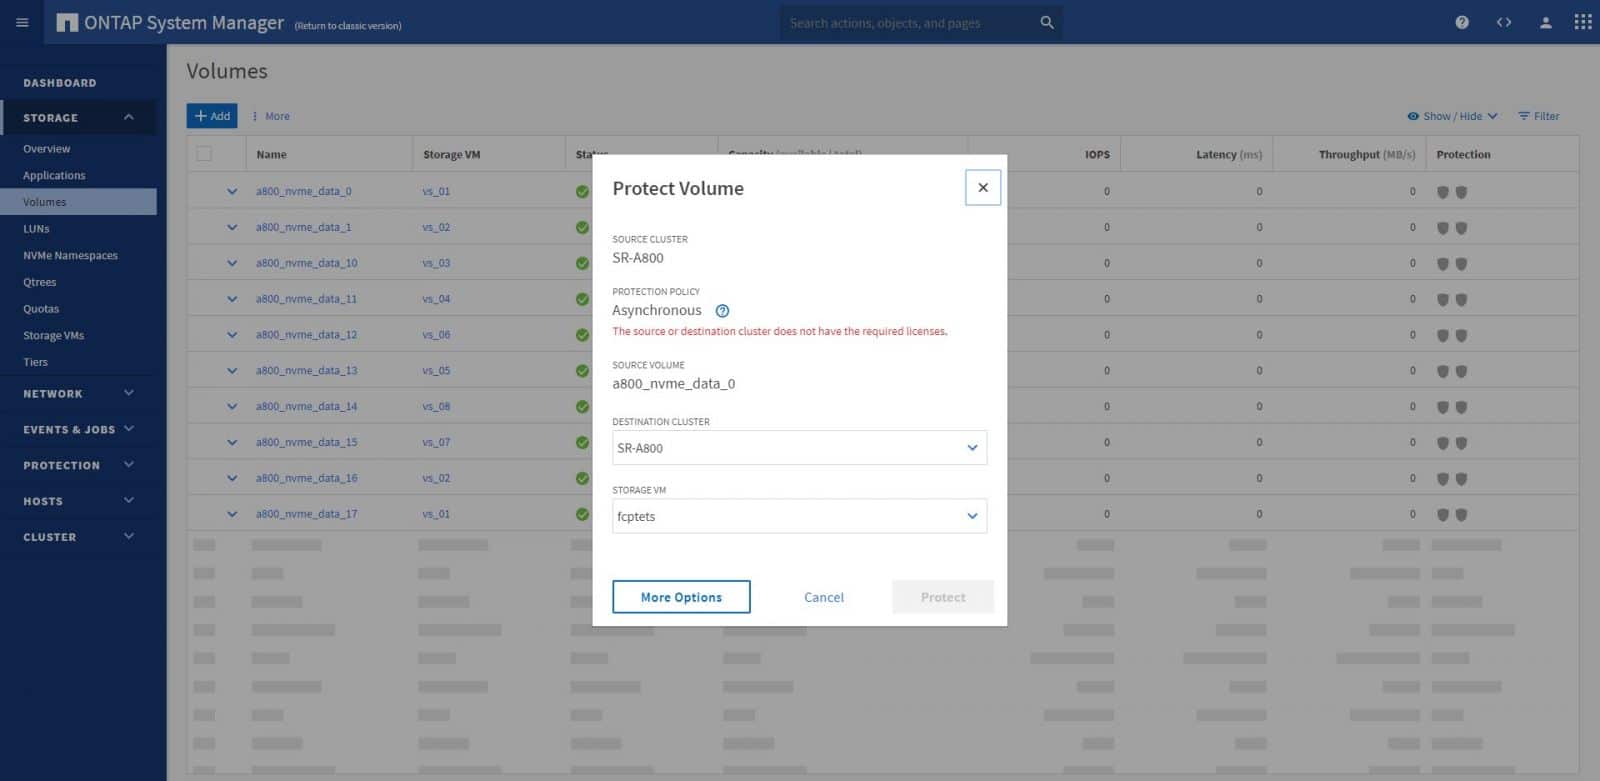The image size is (1600, 781).
Task: Open the help question mark icon
Action: click(1462, 22)
